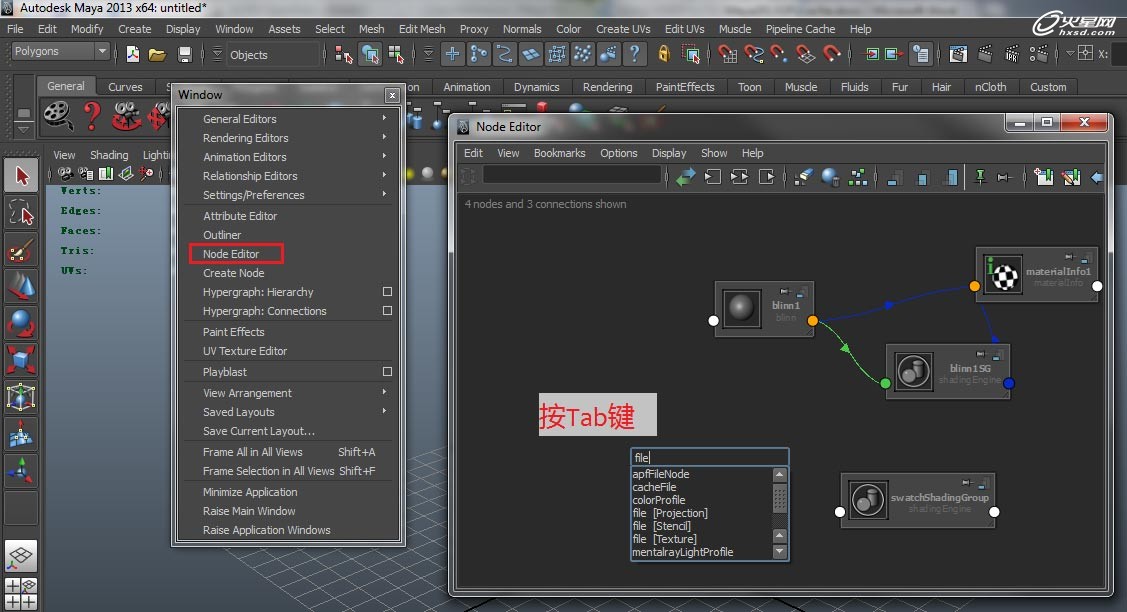Click the input and output connections icon
1127x612 pixels.
[739, 178]
